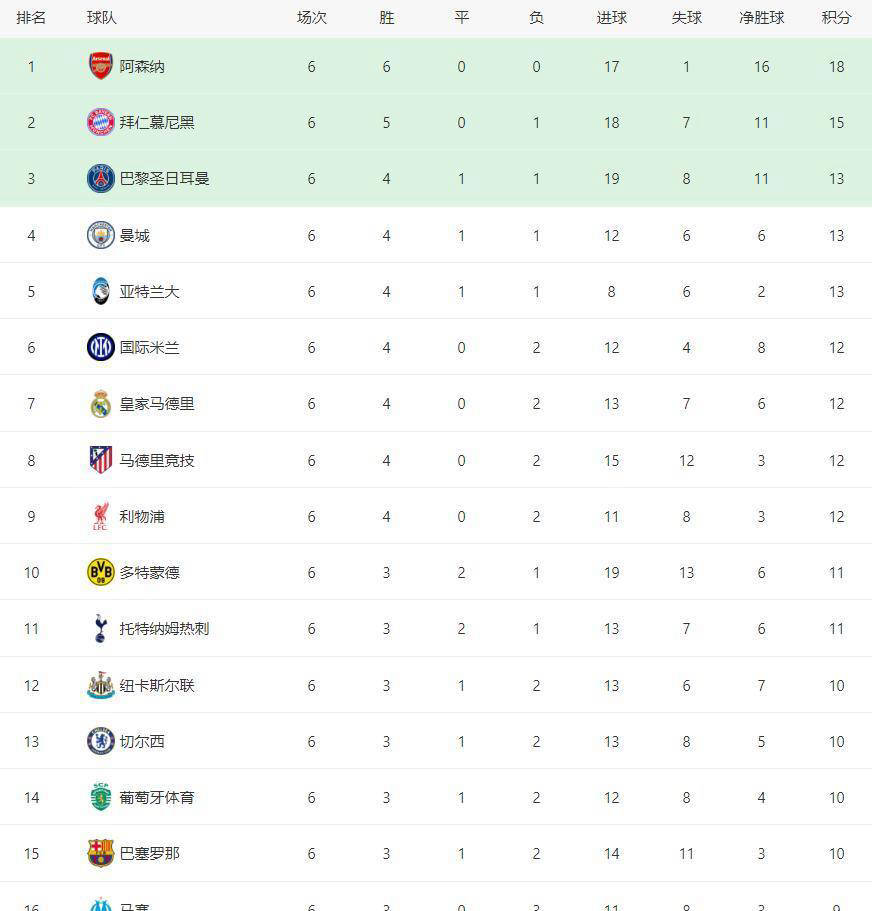This screenshot has width=872, height=911.
Task: Click the Chelsea club crest icon
Action: 100,742
